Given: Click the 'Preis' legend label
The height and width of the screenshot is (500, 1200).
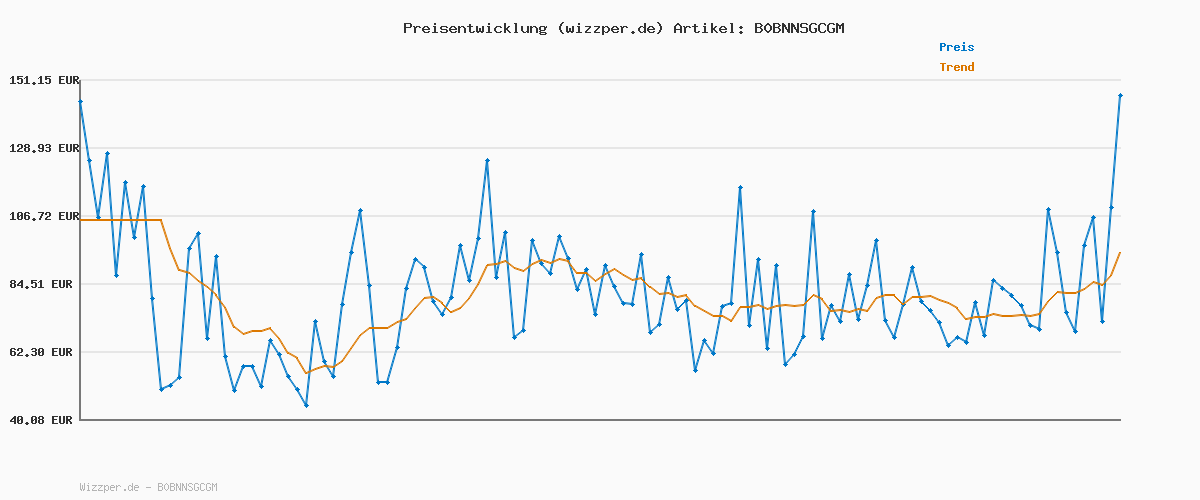Looking at the screenshot, I should pyautogui.click(x=956, y=47).
